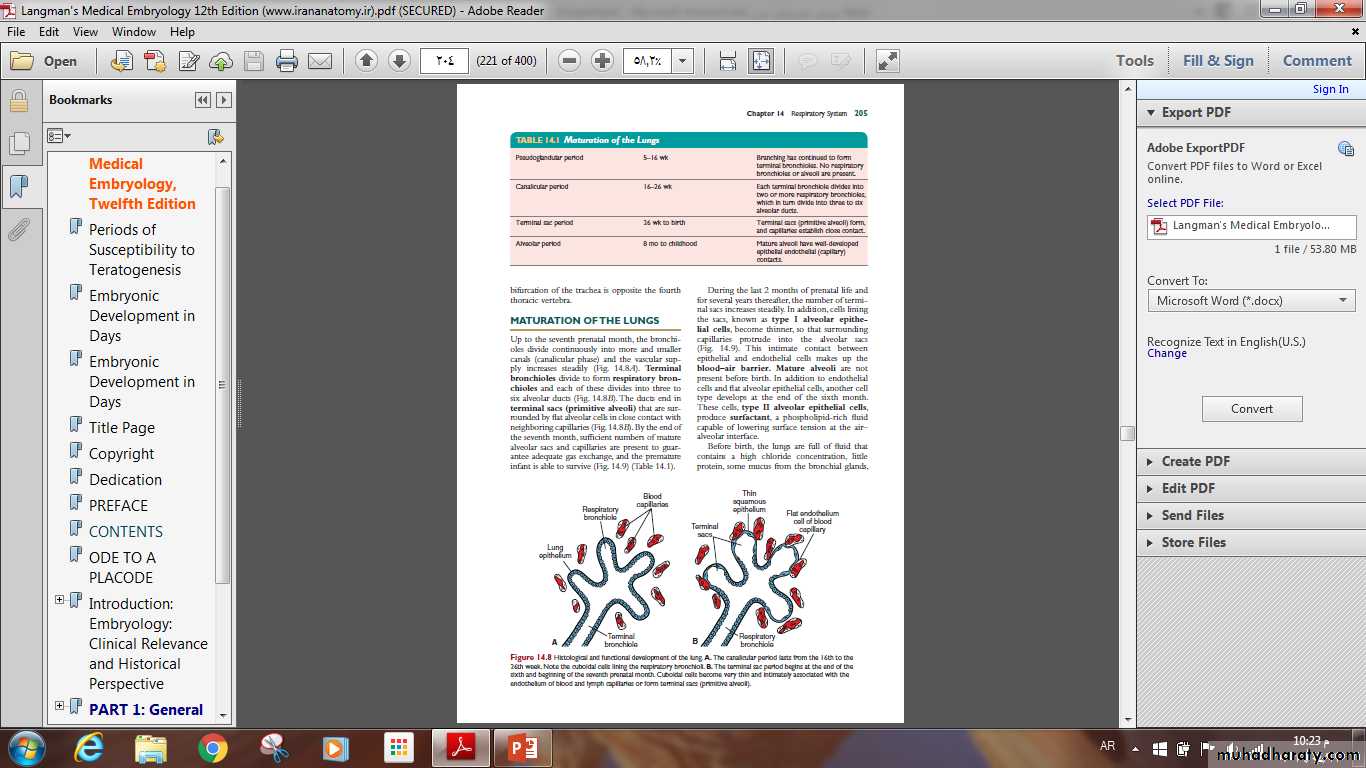Go to next page with down arrow

[x=399, y=61]
